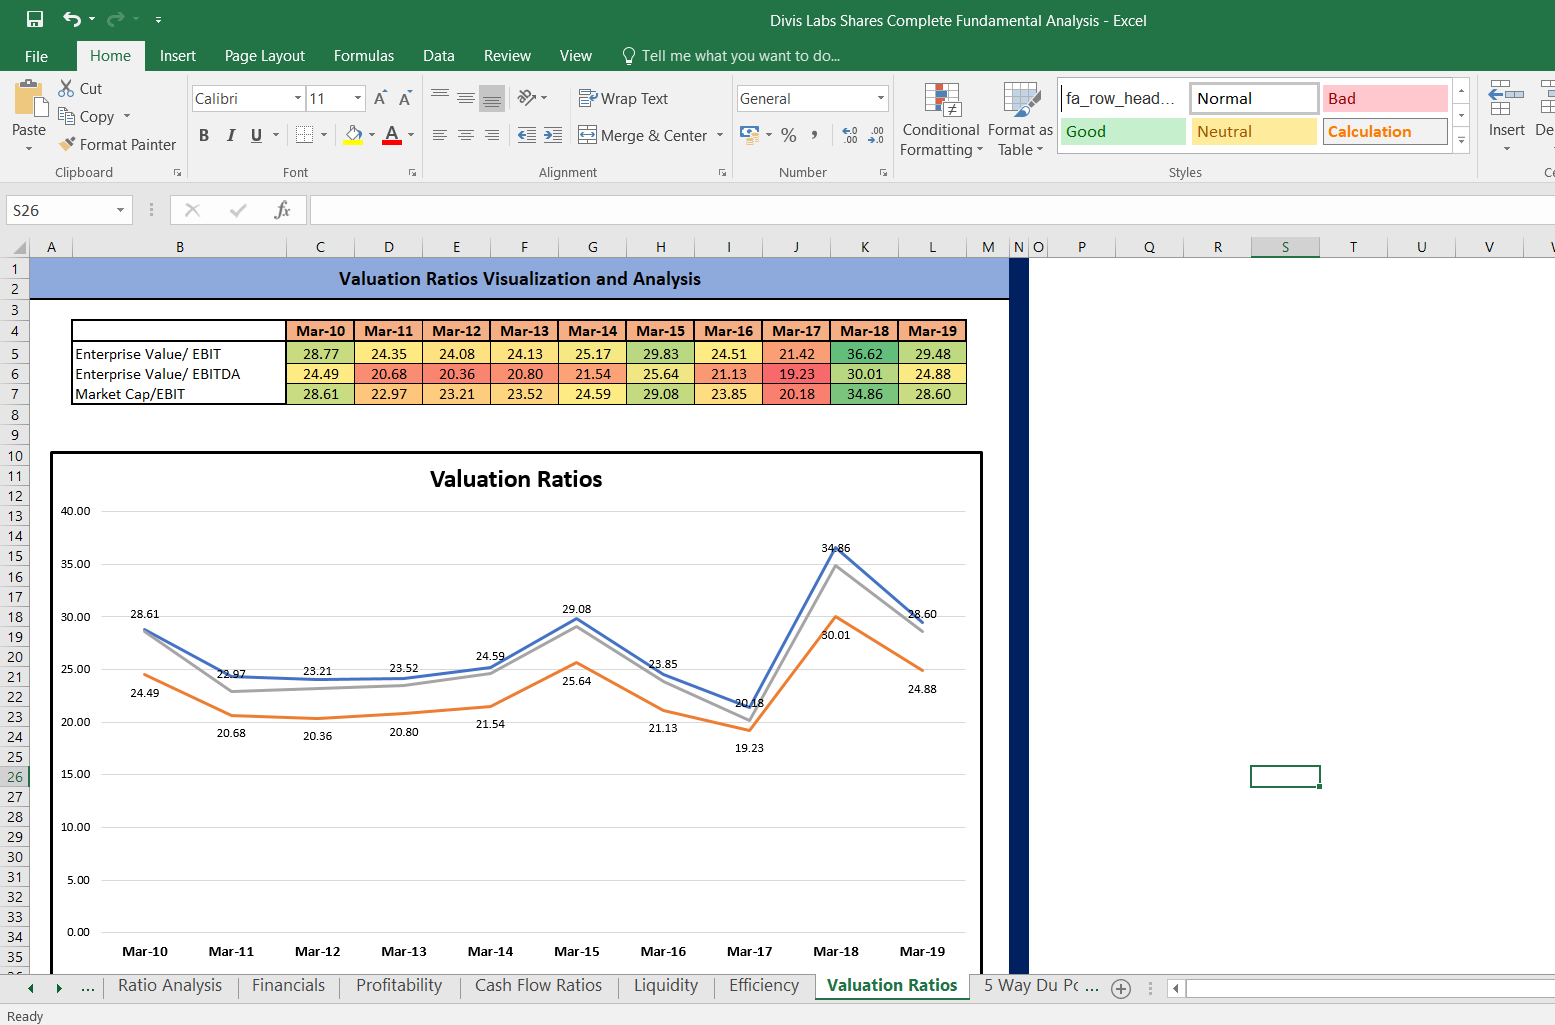Apply the yellow fill color
The image size is (1555, 1025).
354,134
